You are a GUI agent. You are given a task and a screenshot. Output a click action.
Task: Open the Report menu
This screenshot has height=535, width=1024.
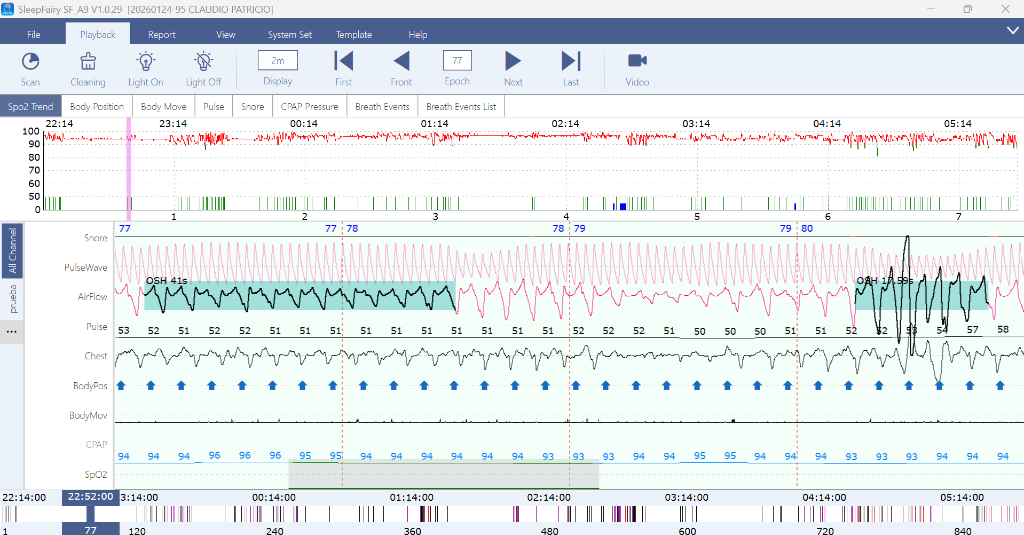point(162,34)
